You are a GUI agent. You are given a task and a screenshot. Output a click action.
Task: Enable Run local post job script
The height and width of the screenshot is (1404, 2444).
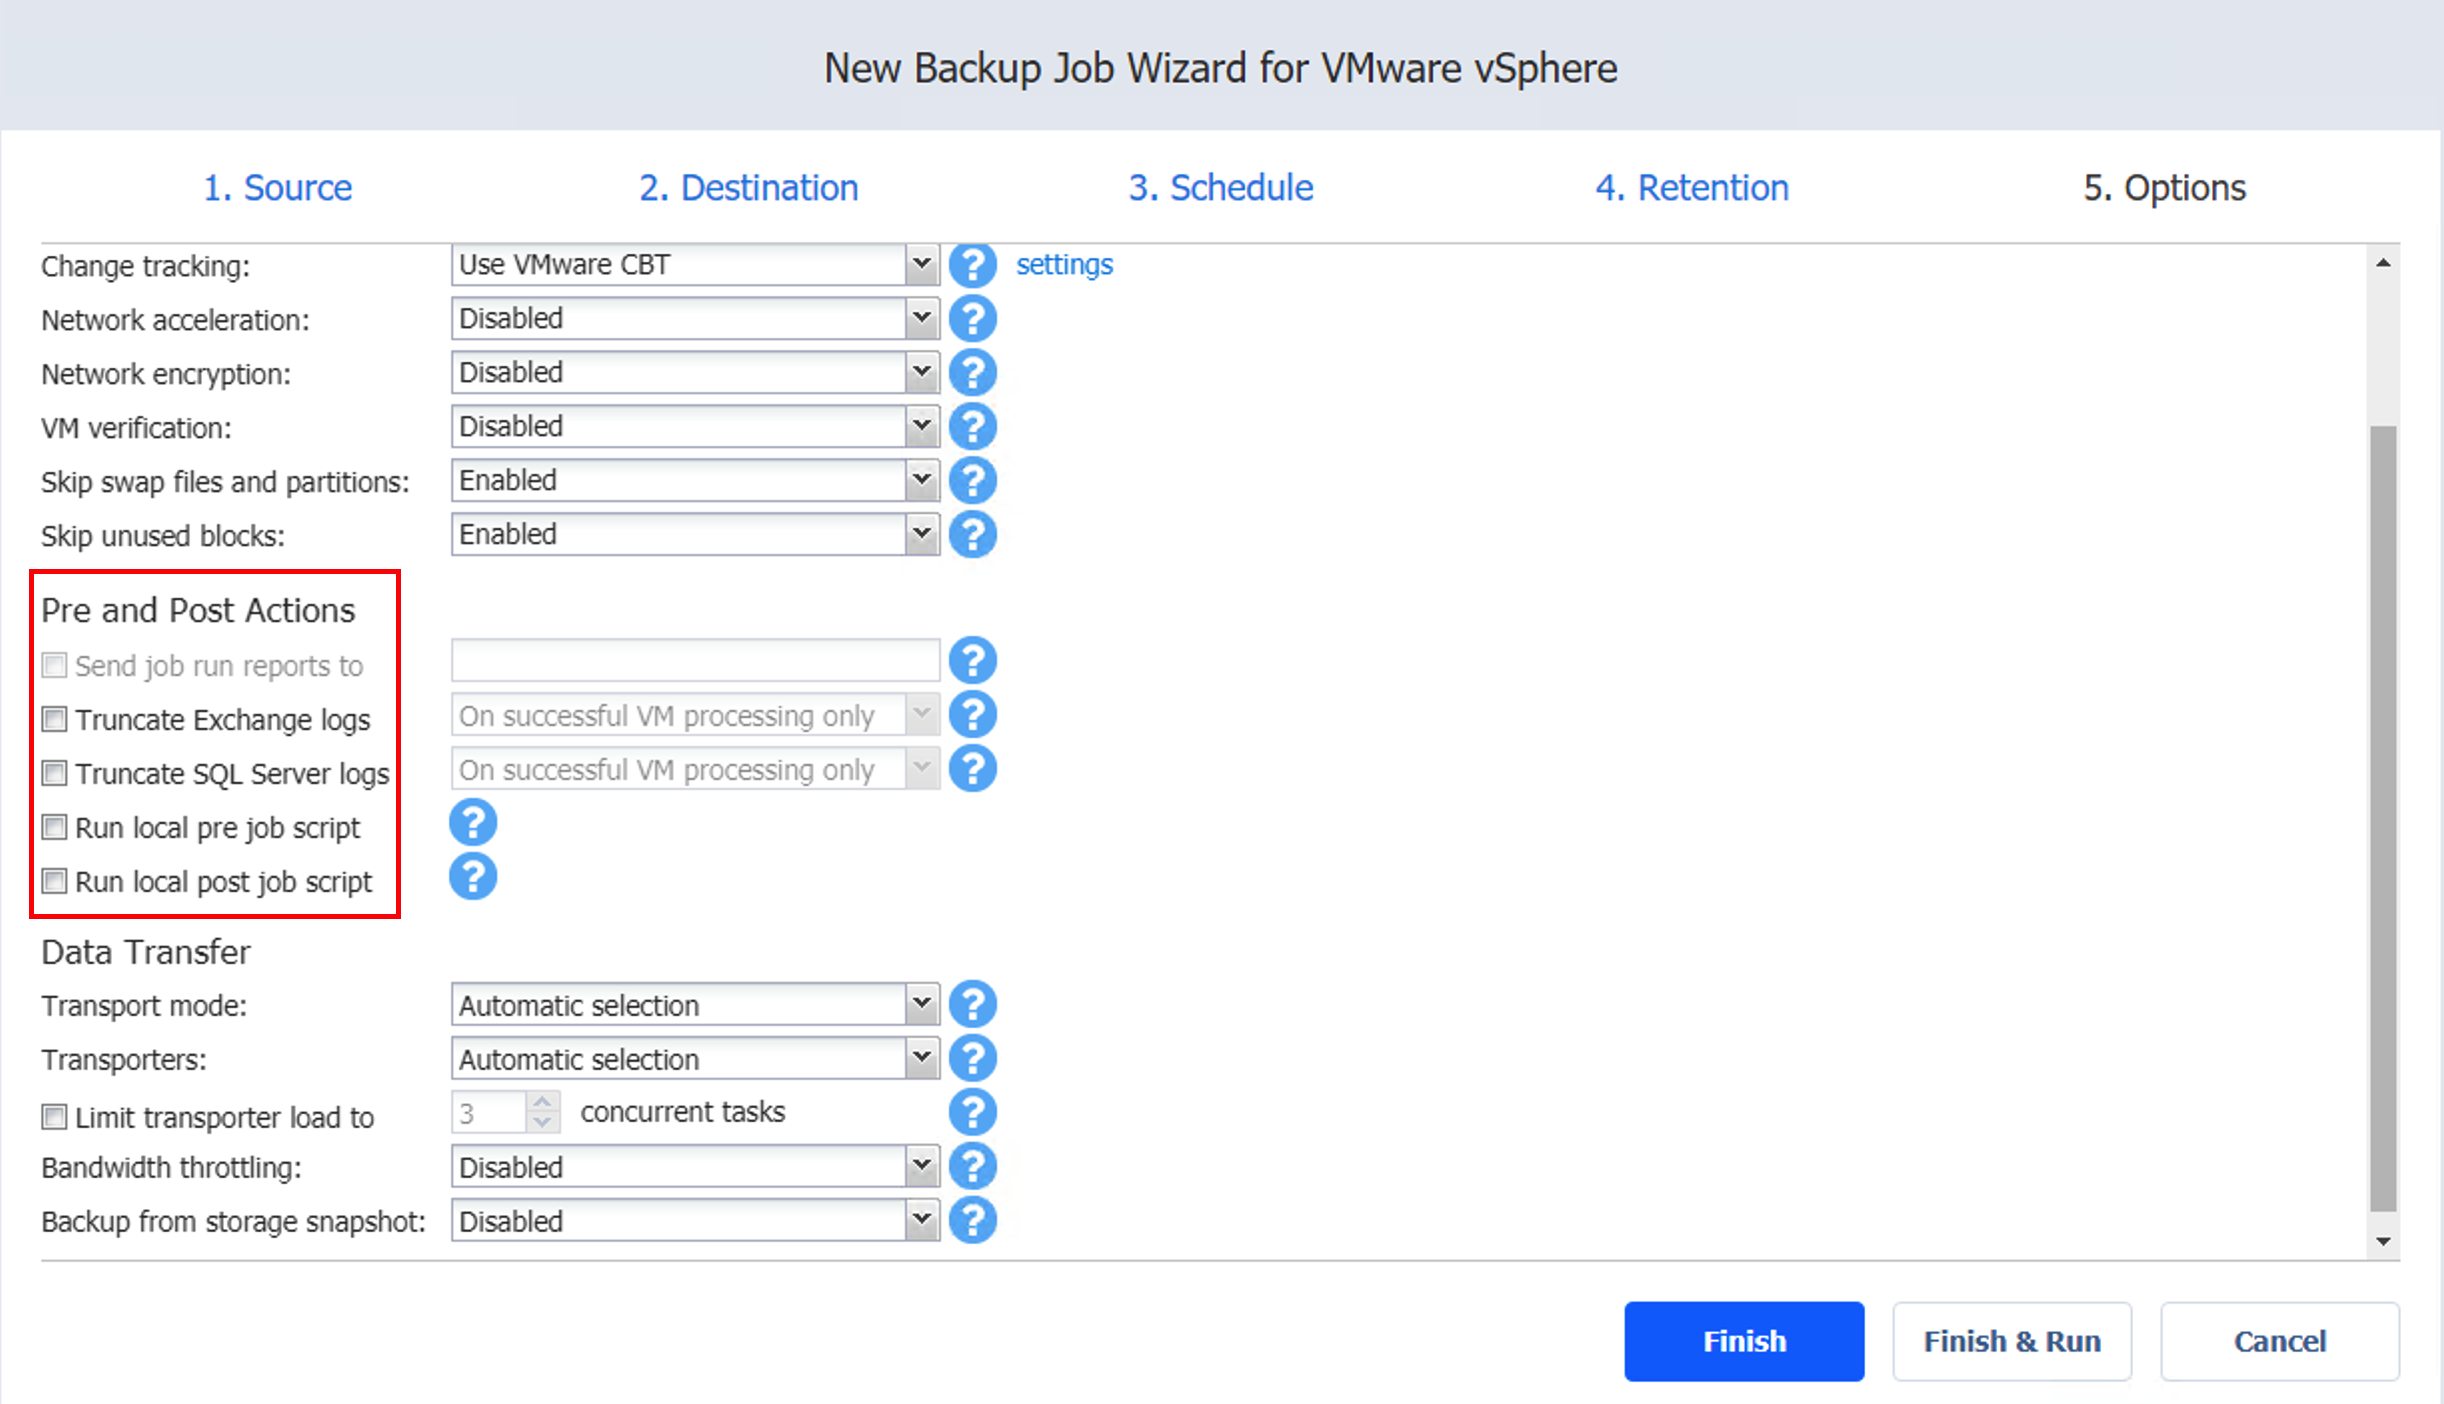[x=54, y=881]
